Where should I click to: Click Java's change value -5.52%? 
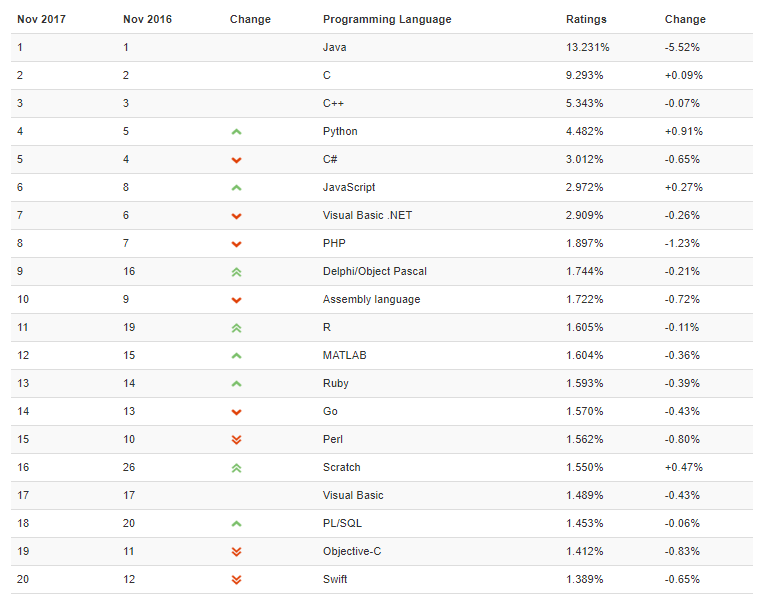(682, 47)
